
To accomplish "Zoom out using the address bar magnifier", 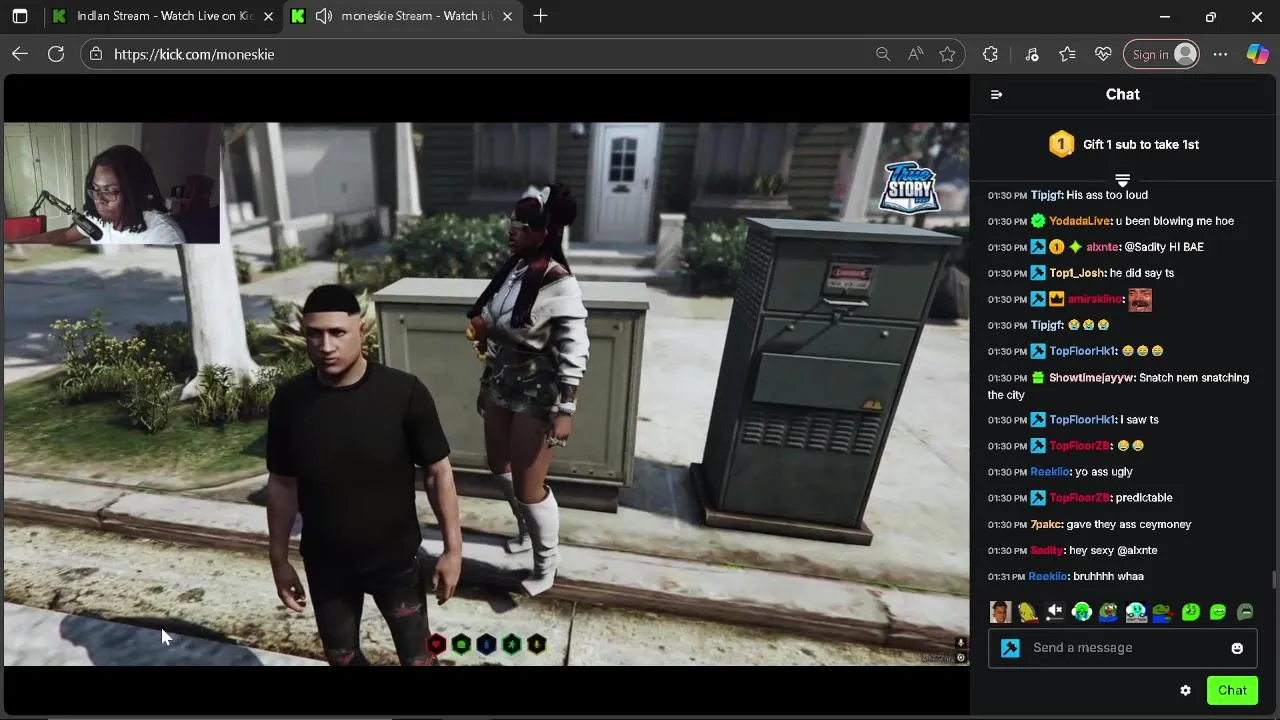I will click(883, 54).
